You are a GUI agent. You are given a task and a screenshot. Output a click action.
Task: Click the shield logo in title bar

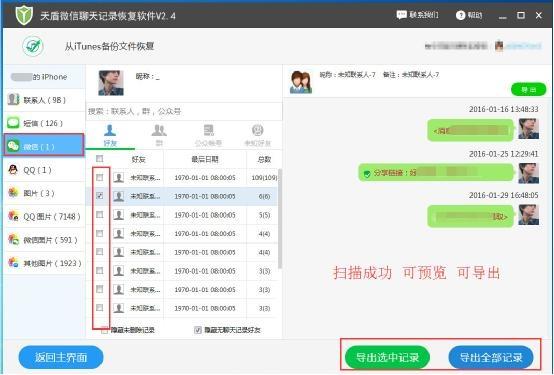pos(24,15)
